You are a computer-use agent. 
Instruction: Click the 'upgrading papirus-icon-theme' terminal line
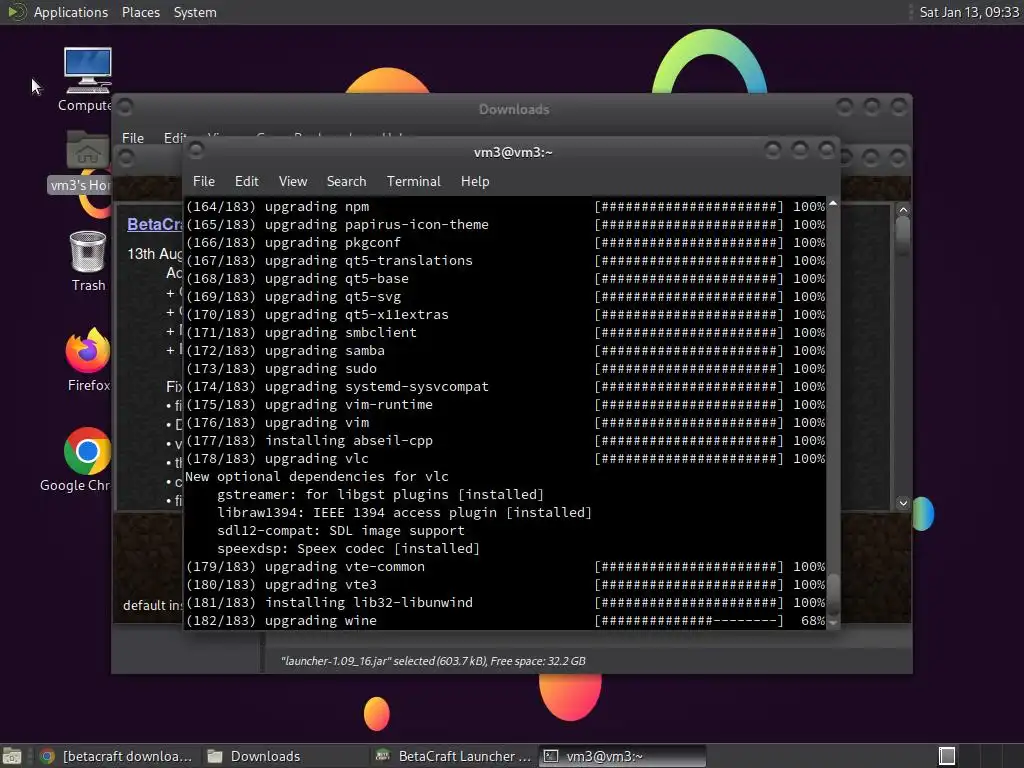[x=505, y=225]
